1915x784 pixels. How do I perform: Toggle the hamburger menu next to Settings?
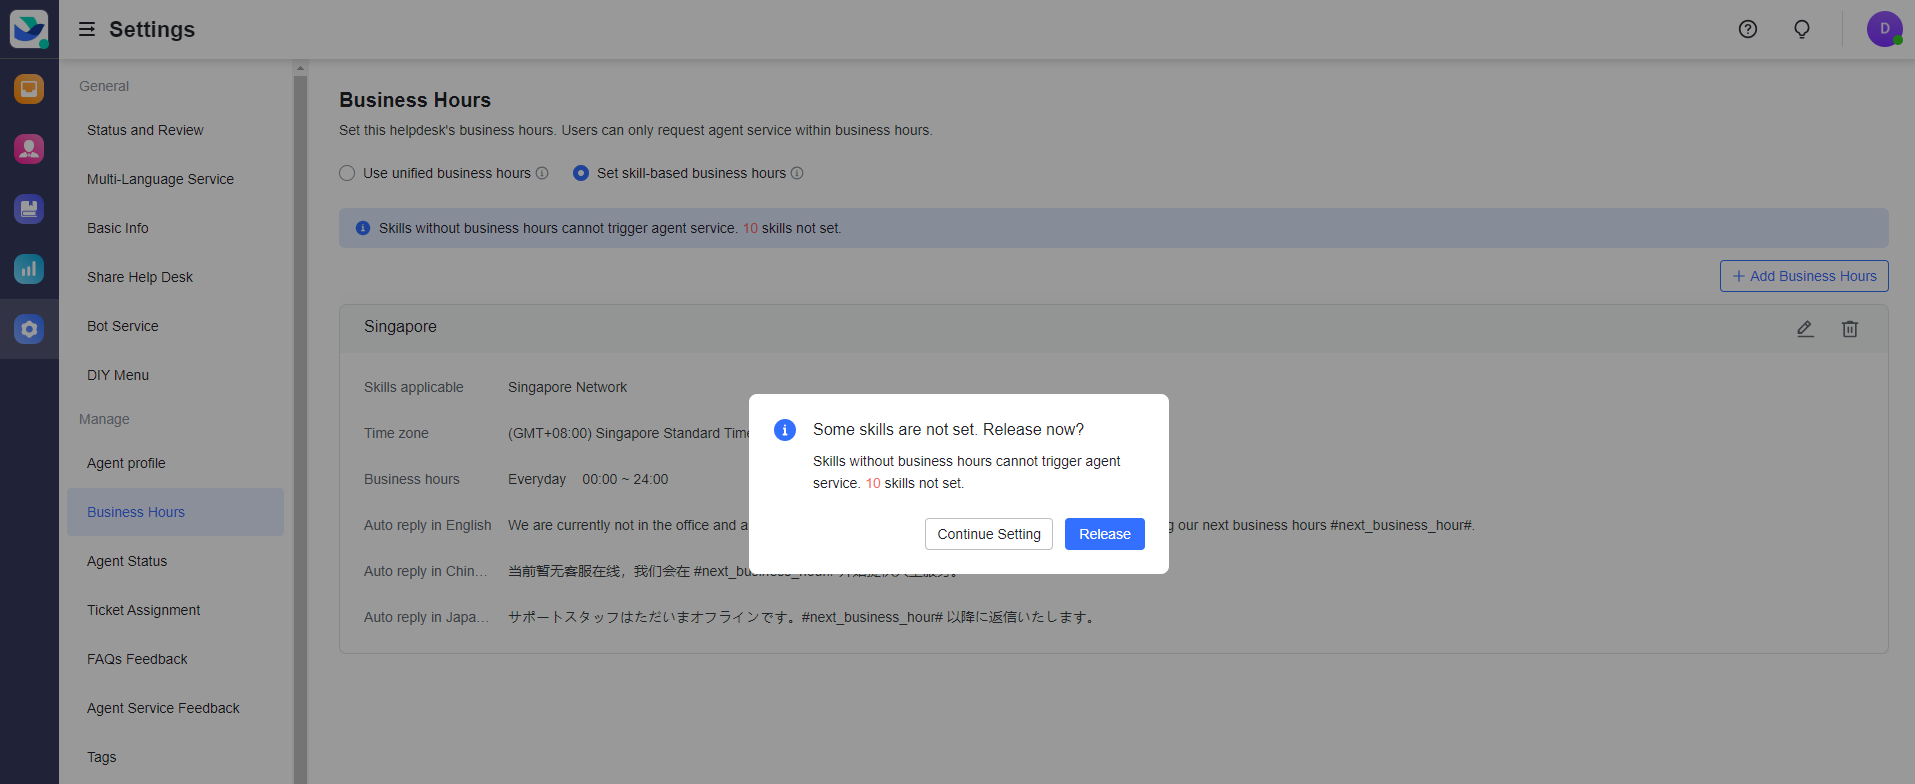[87, 29]
